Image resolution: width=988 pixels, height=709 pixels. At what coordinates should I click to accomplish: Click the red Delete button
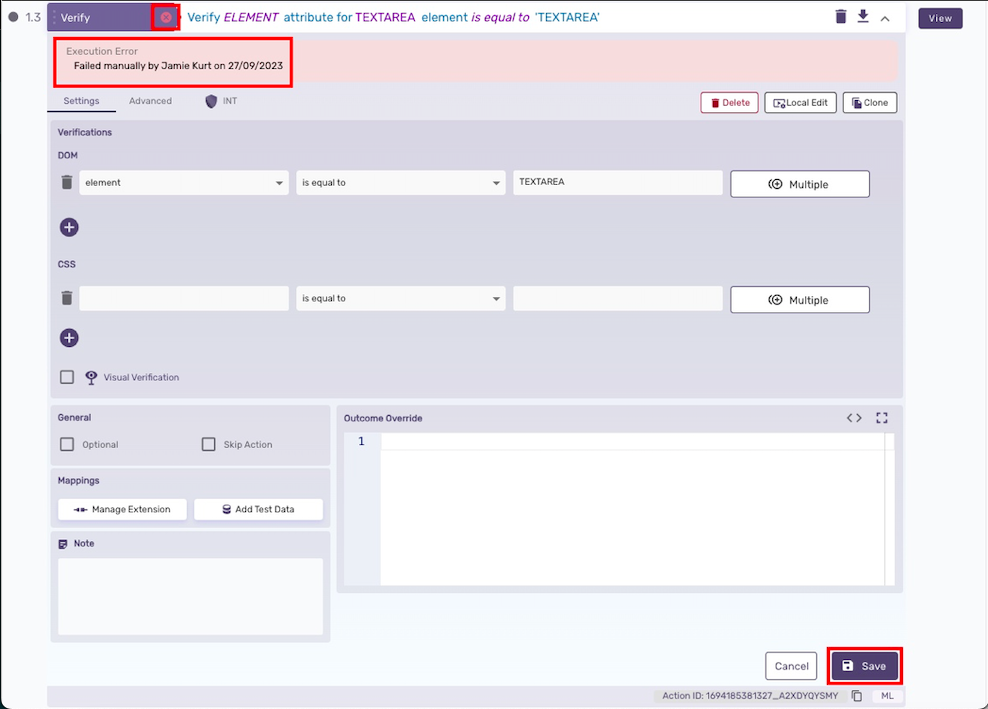point(730,103)
